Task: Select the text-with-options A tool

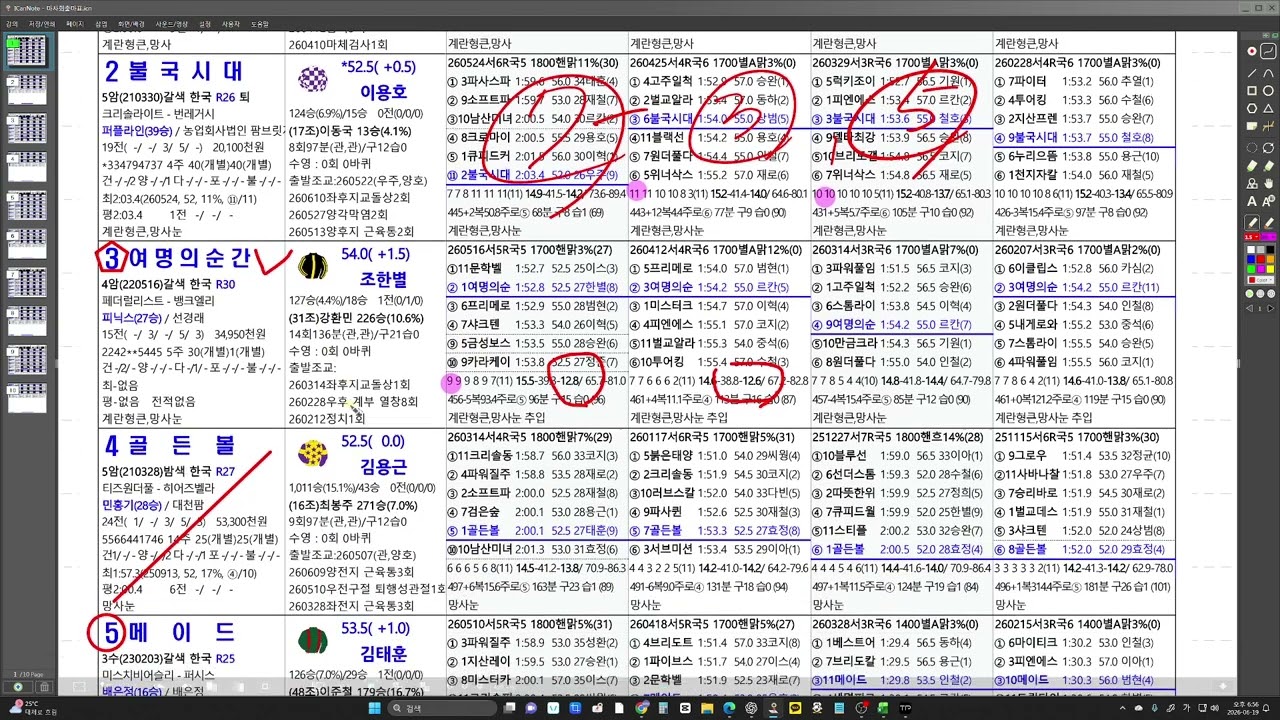Action: click(1268, 201)
